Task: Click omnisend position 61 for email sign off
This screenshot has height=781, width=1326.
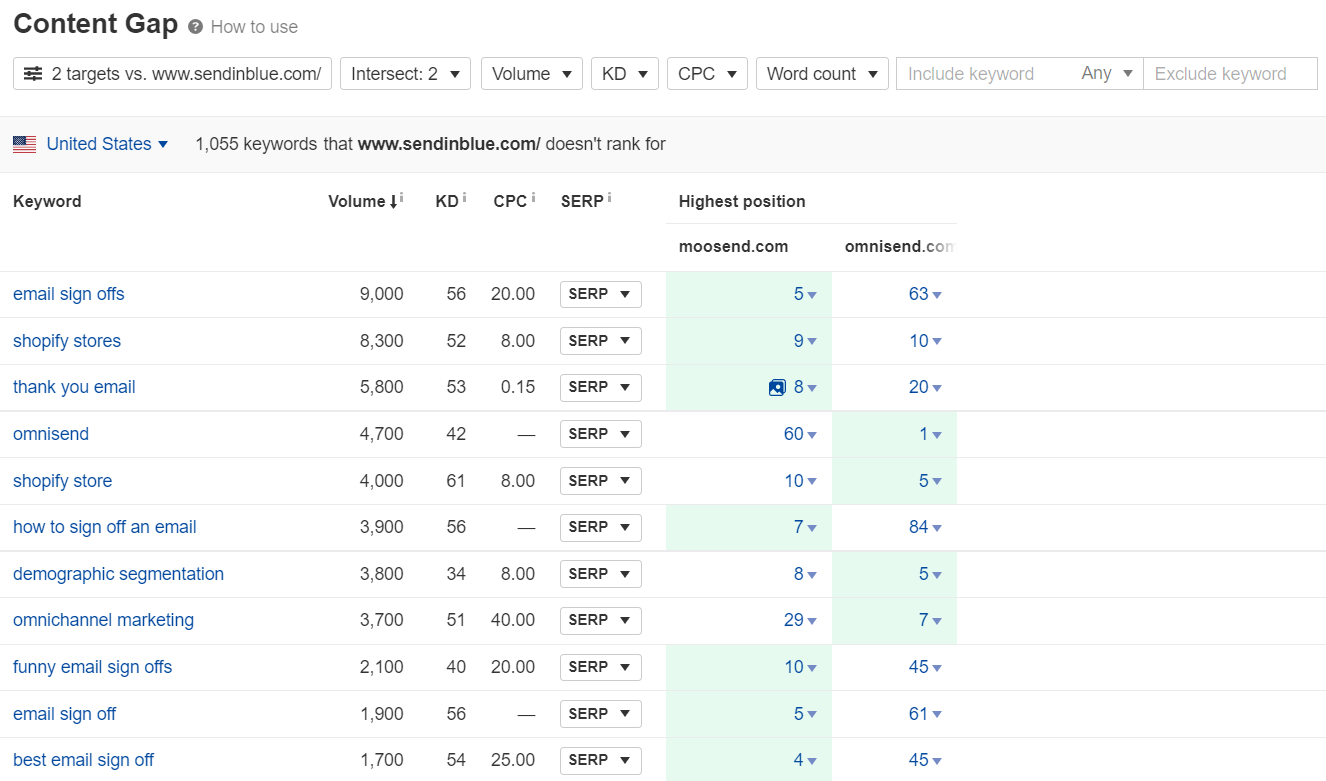Action: coord(925,714)
